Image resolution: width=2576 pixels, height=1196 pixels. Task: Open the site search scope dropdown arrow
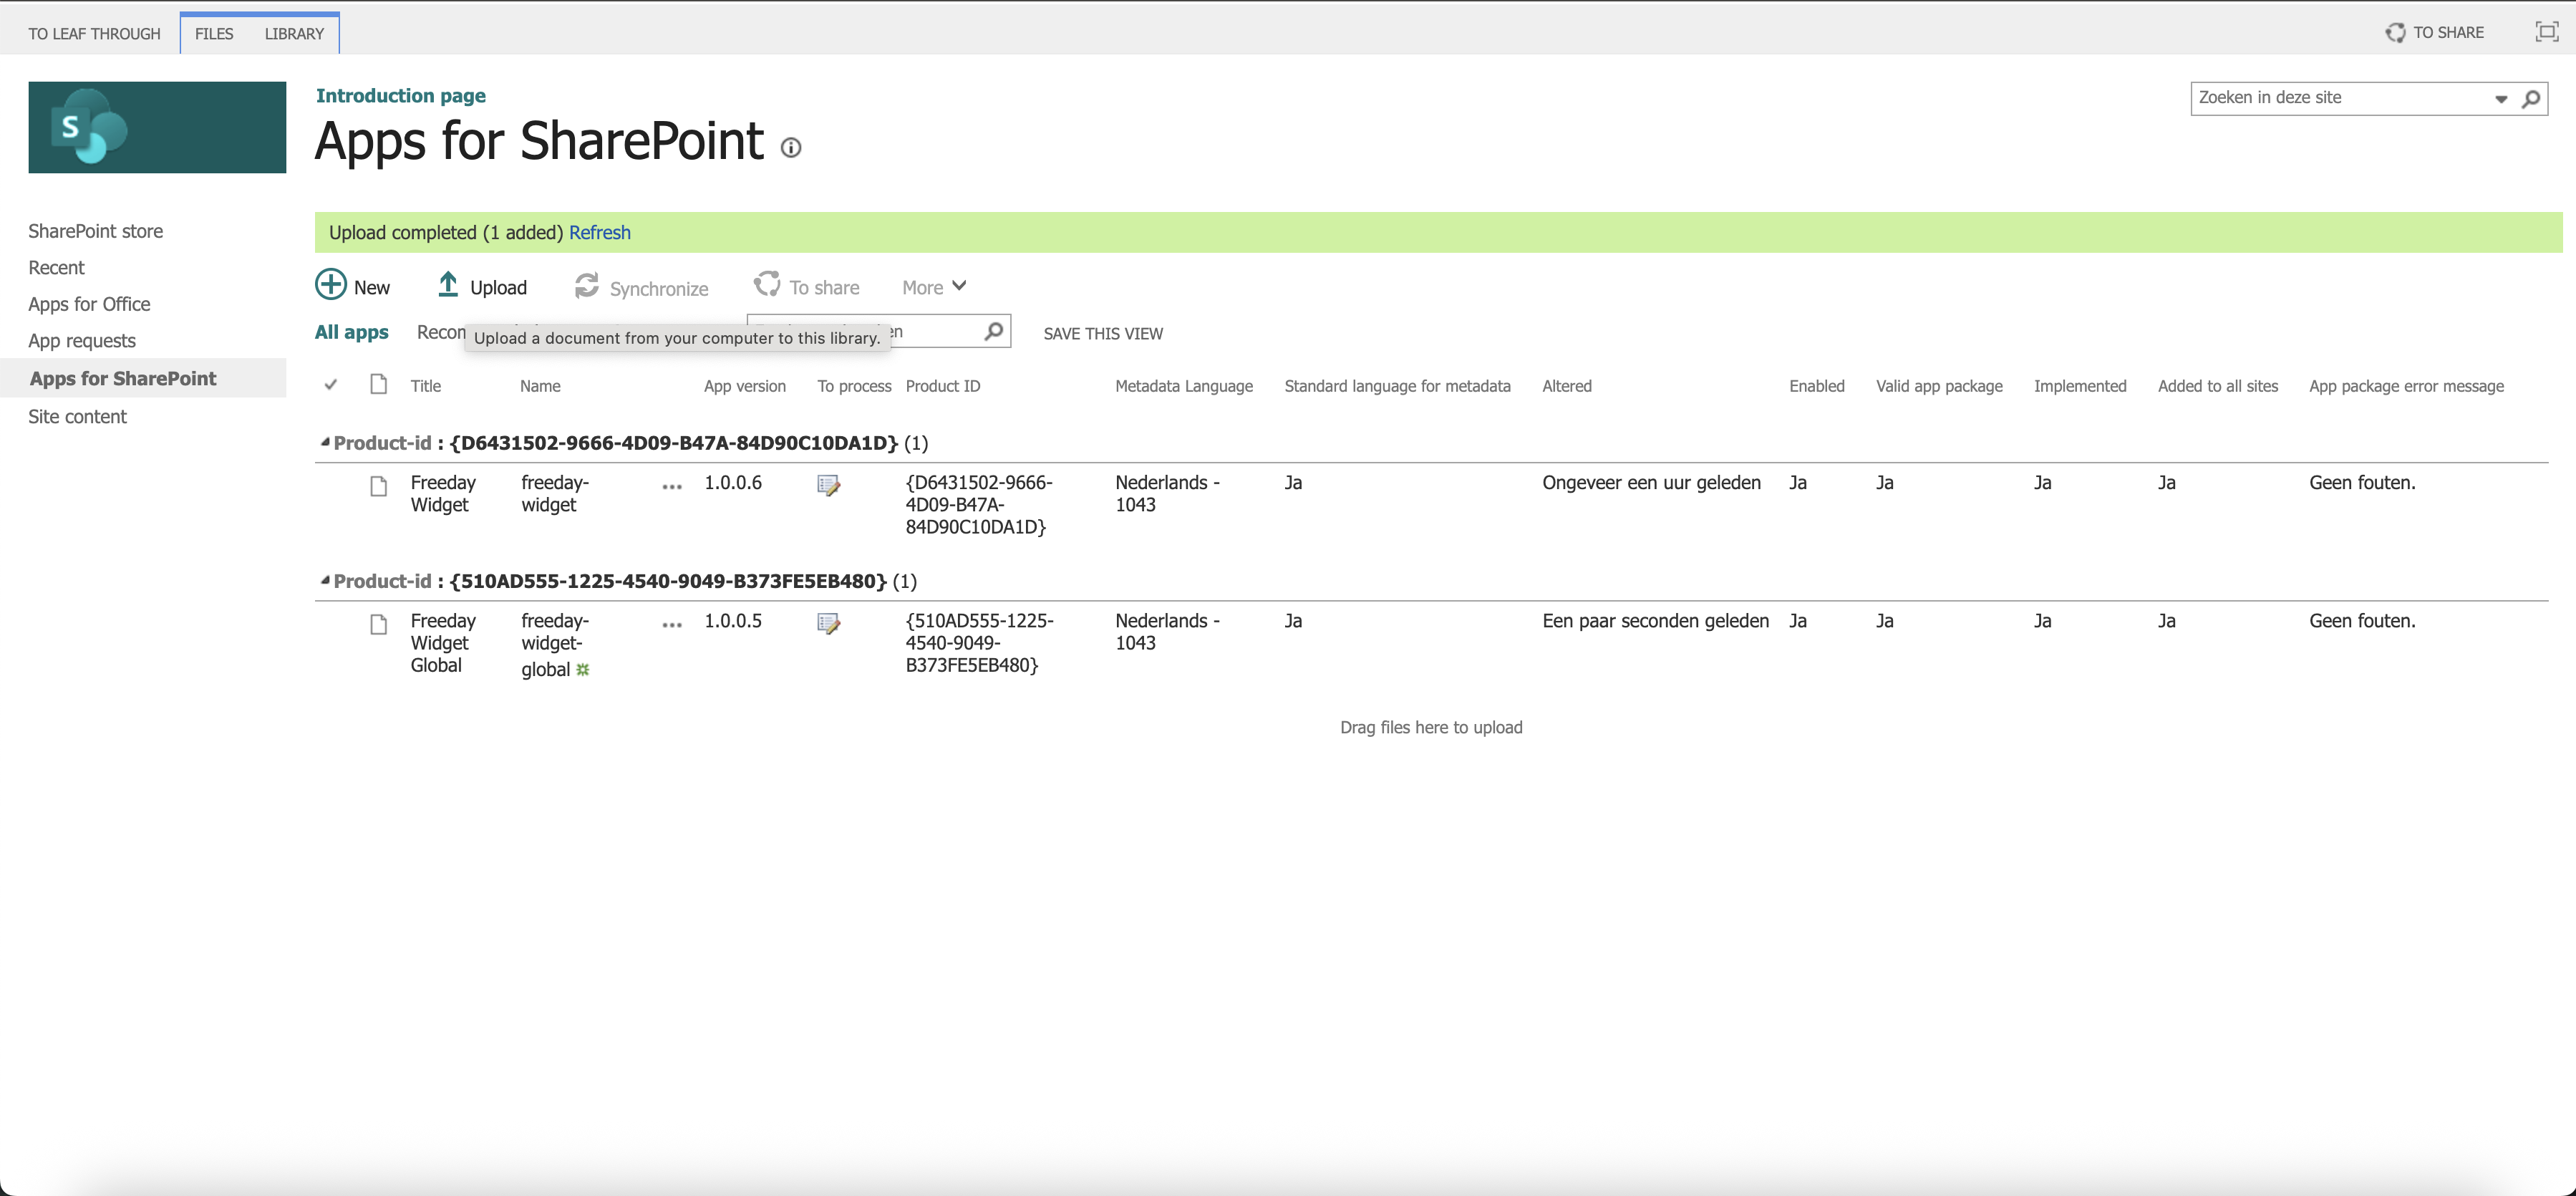pos(2501,99)
